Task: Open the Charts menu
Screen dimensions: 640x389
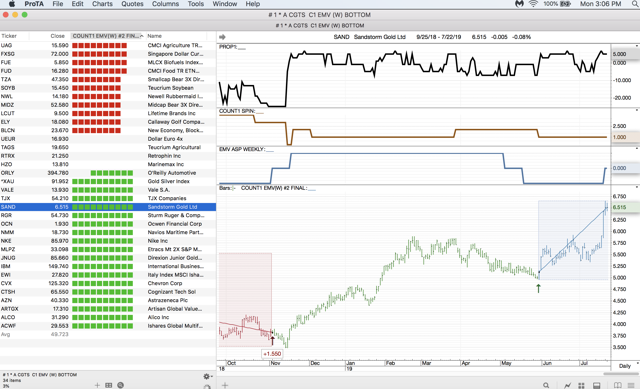Action: (x=102, y=4)
